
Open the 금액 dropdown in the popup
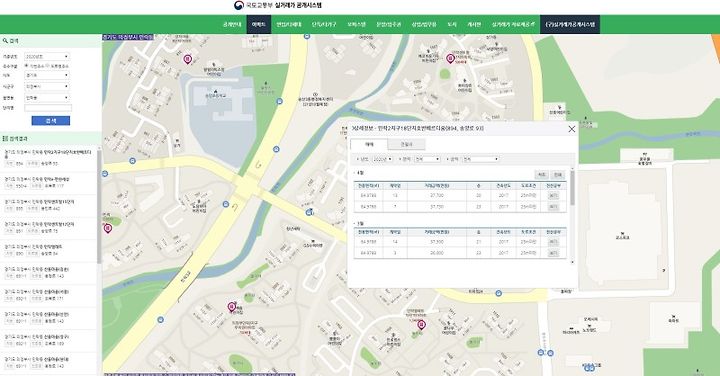click(x=480, y=159)
